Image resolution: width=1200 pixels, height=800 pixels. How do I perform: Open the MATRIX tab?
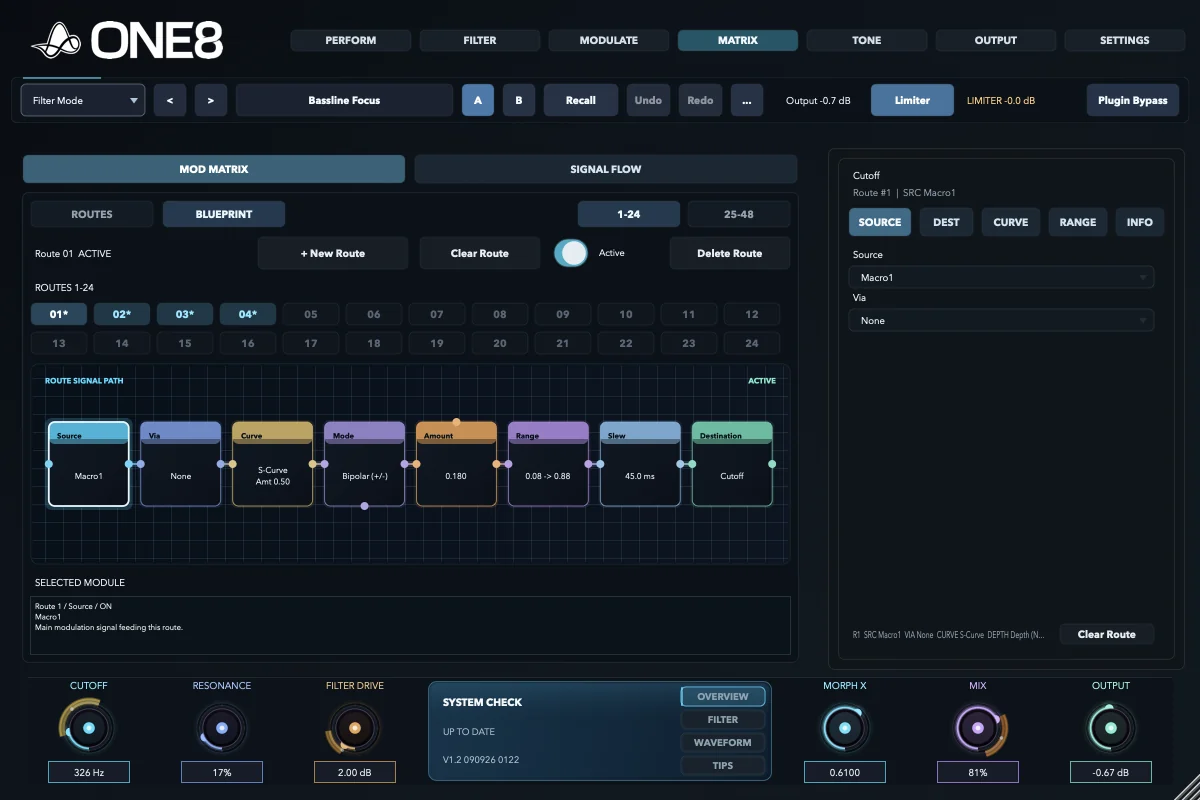[738, 40]
